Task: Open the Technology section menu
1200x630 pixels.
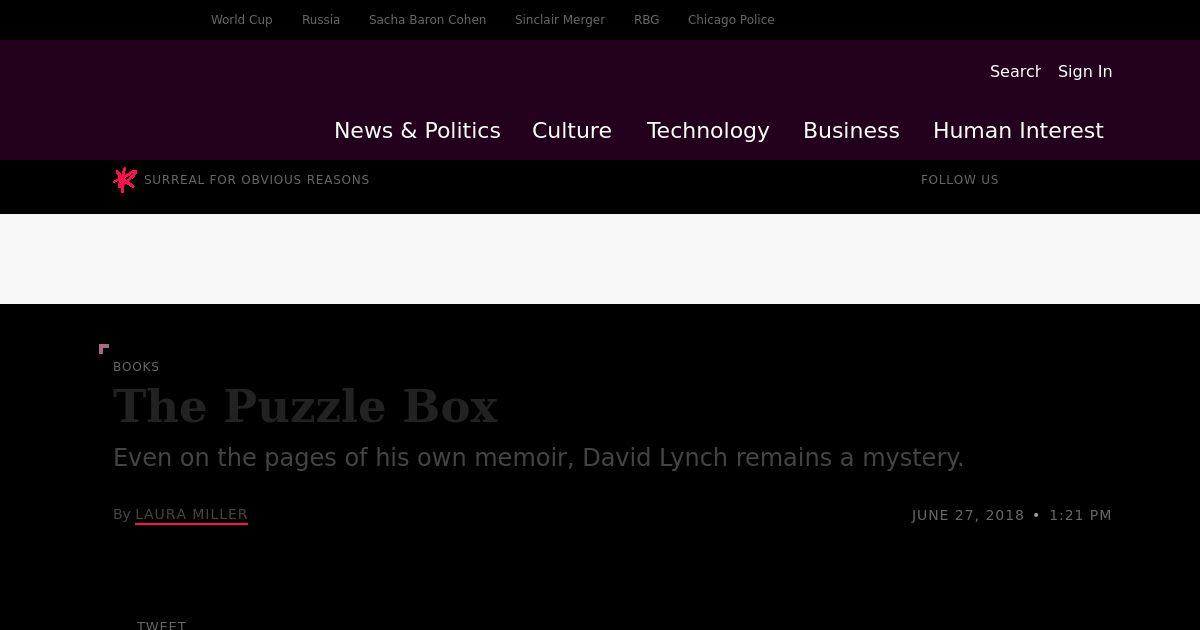Action: tap(708, 131)
